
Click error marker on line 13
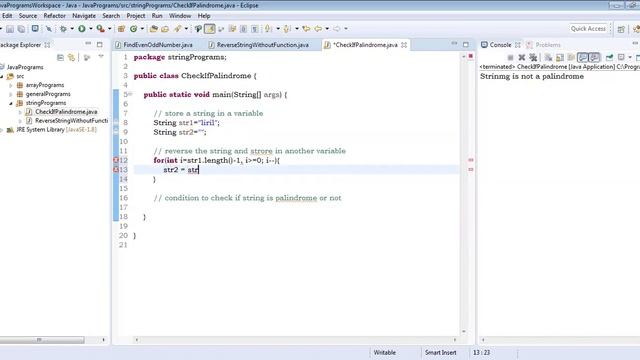(x=116, y=170)
